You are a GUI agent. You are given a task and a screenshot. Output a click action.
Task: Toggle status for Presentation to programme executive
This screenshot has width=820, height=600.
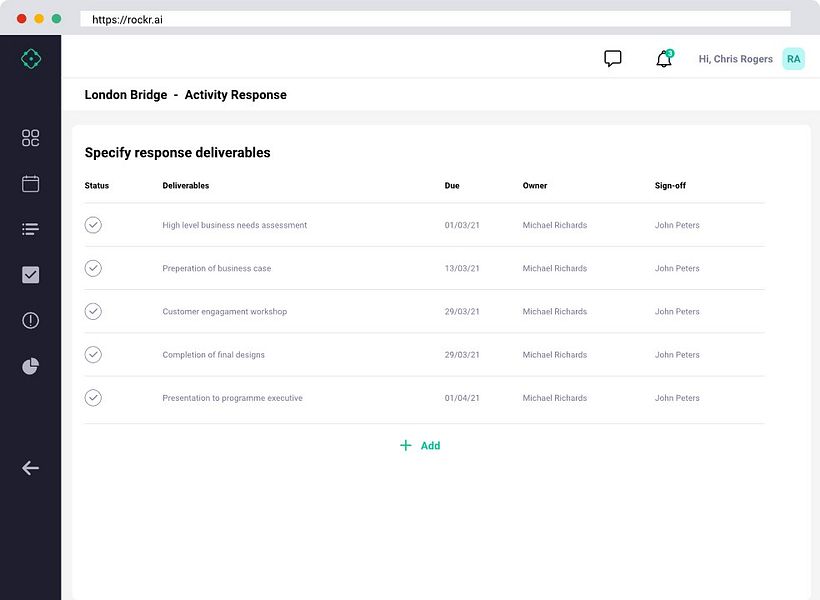93,398
